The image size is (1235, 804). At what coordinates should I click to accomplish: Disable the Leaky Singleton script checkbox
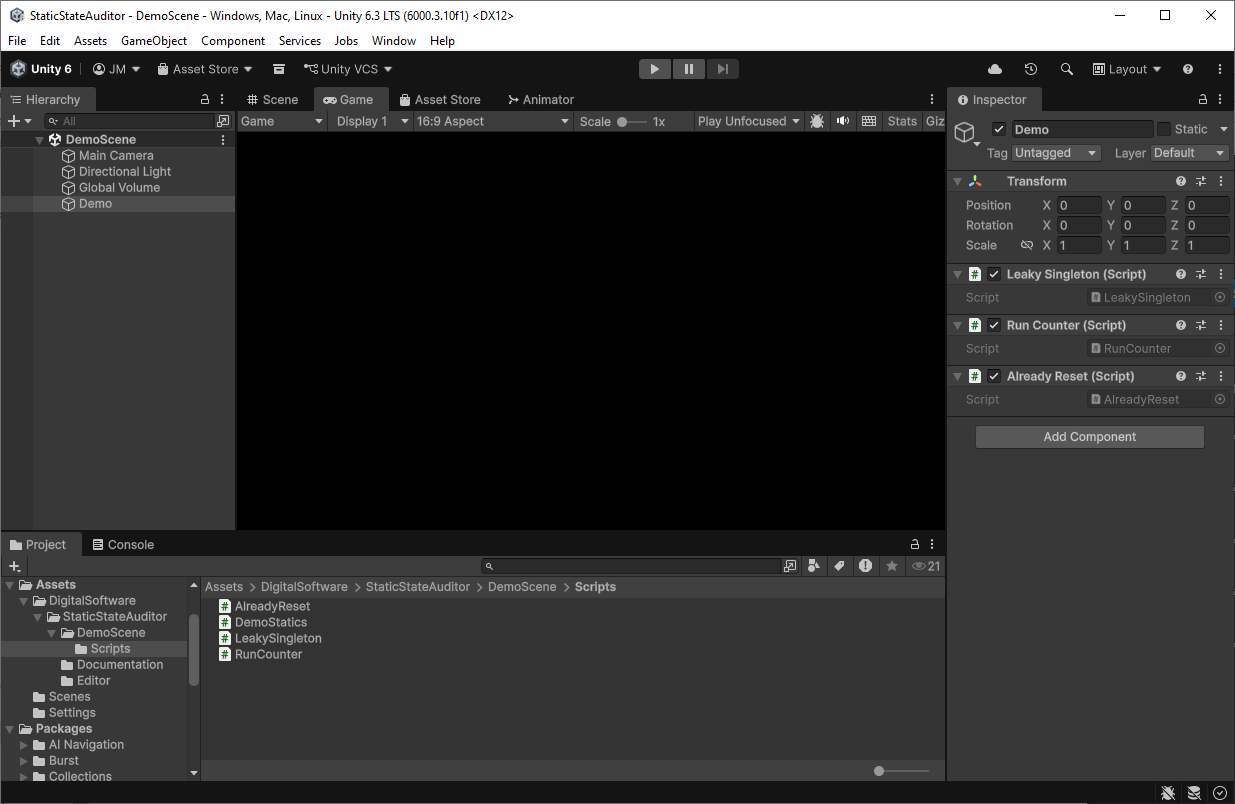point(994,274)
